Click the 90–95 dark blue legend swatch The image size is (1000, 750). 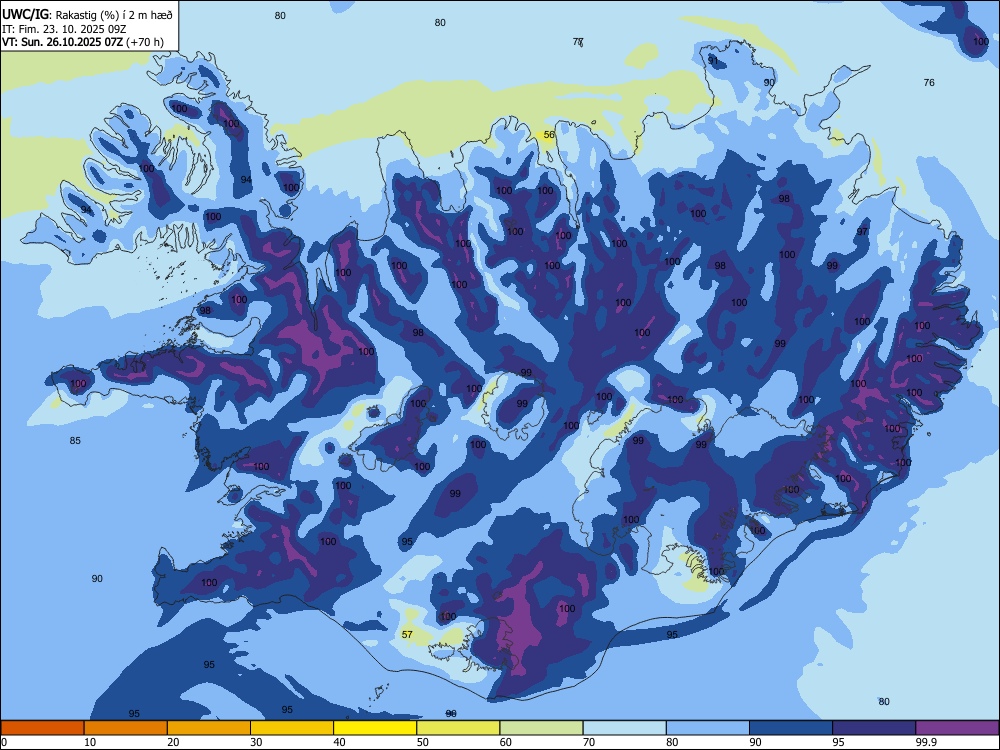tap(791, 728)
